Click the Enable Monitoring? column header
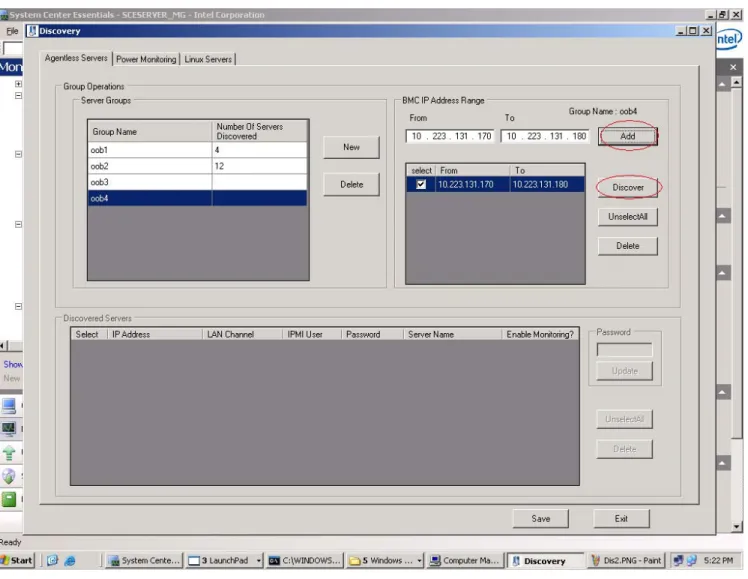The image size is (748, 579). [540, 334]
